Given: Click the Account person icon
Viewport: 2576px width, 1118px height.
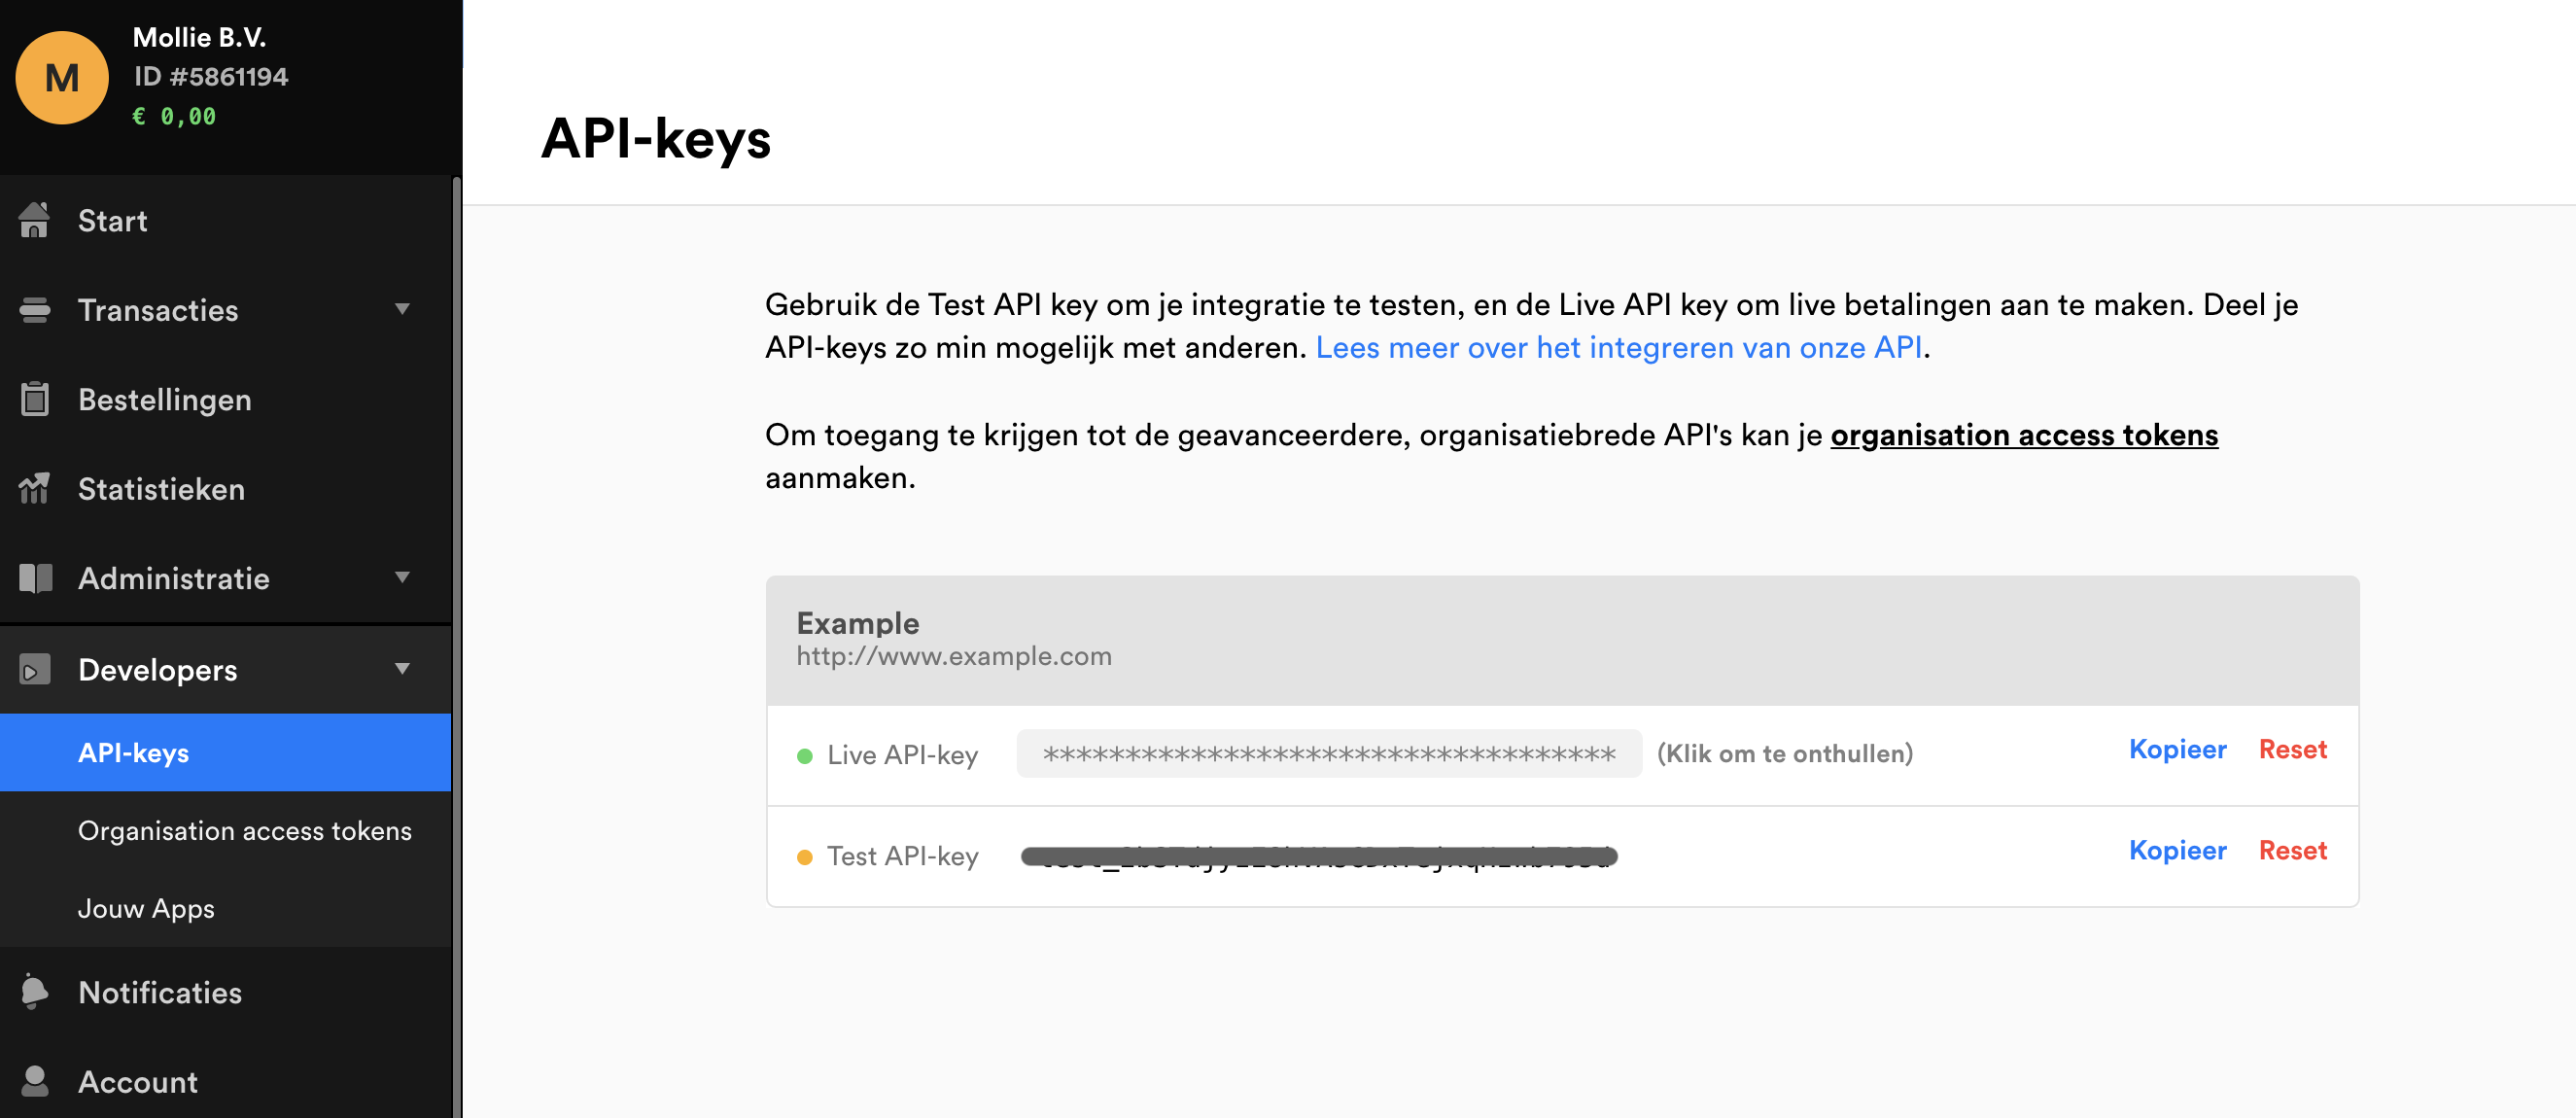Looking at the screenshot, I should click(x=34, y=1081).
